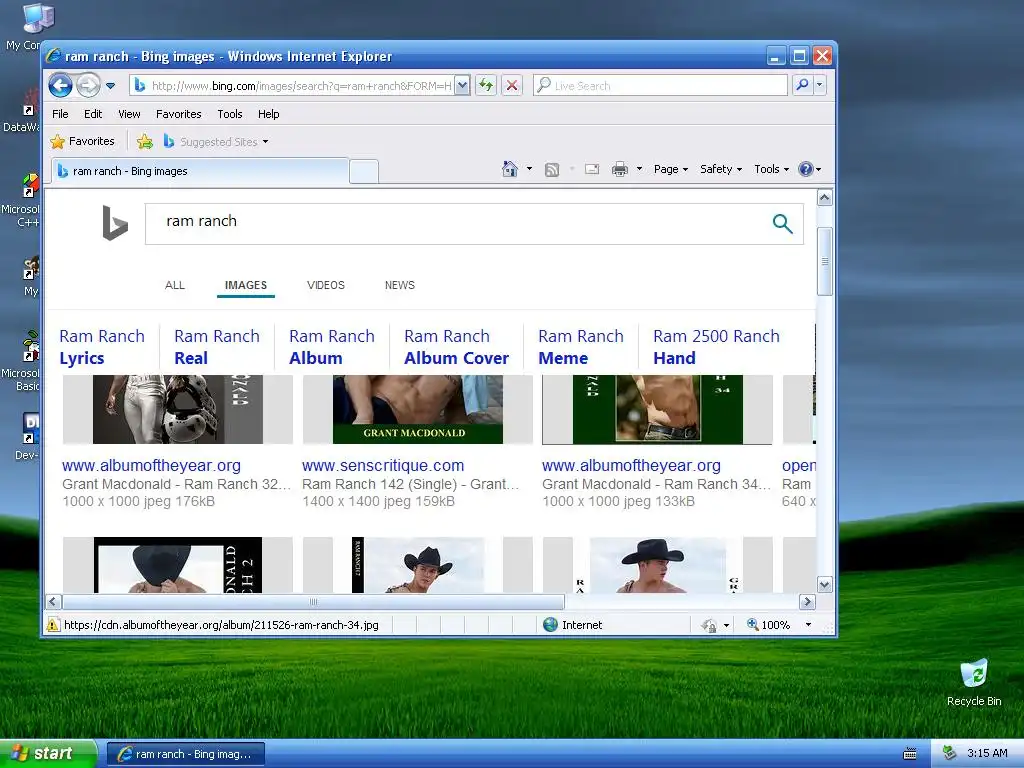Open the Help menu
The height and width of the screenshot is (768, 1024).
pyautogui.click(x=268, y=114)
